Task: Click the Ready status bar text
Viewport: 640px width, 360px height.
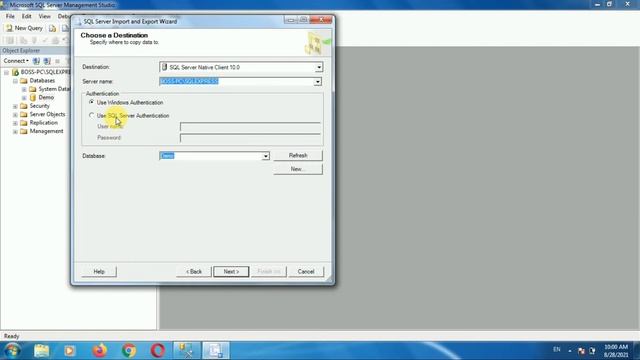Action: point(11,336)
